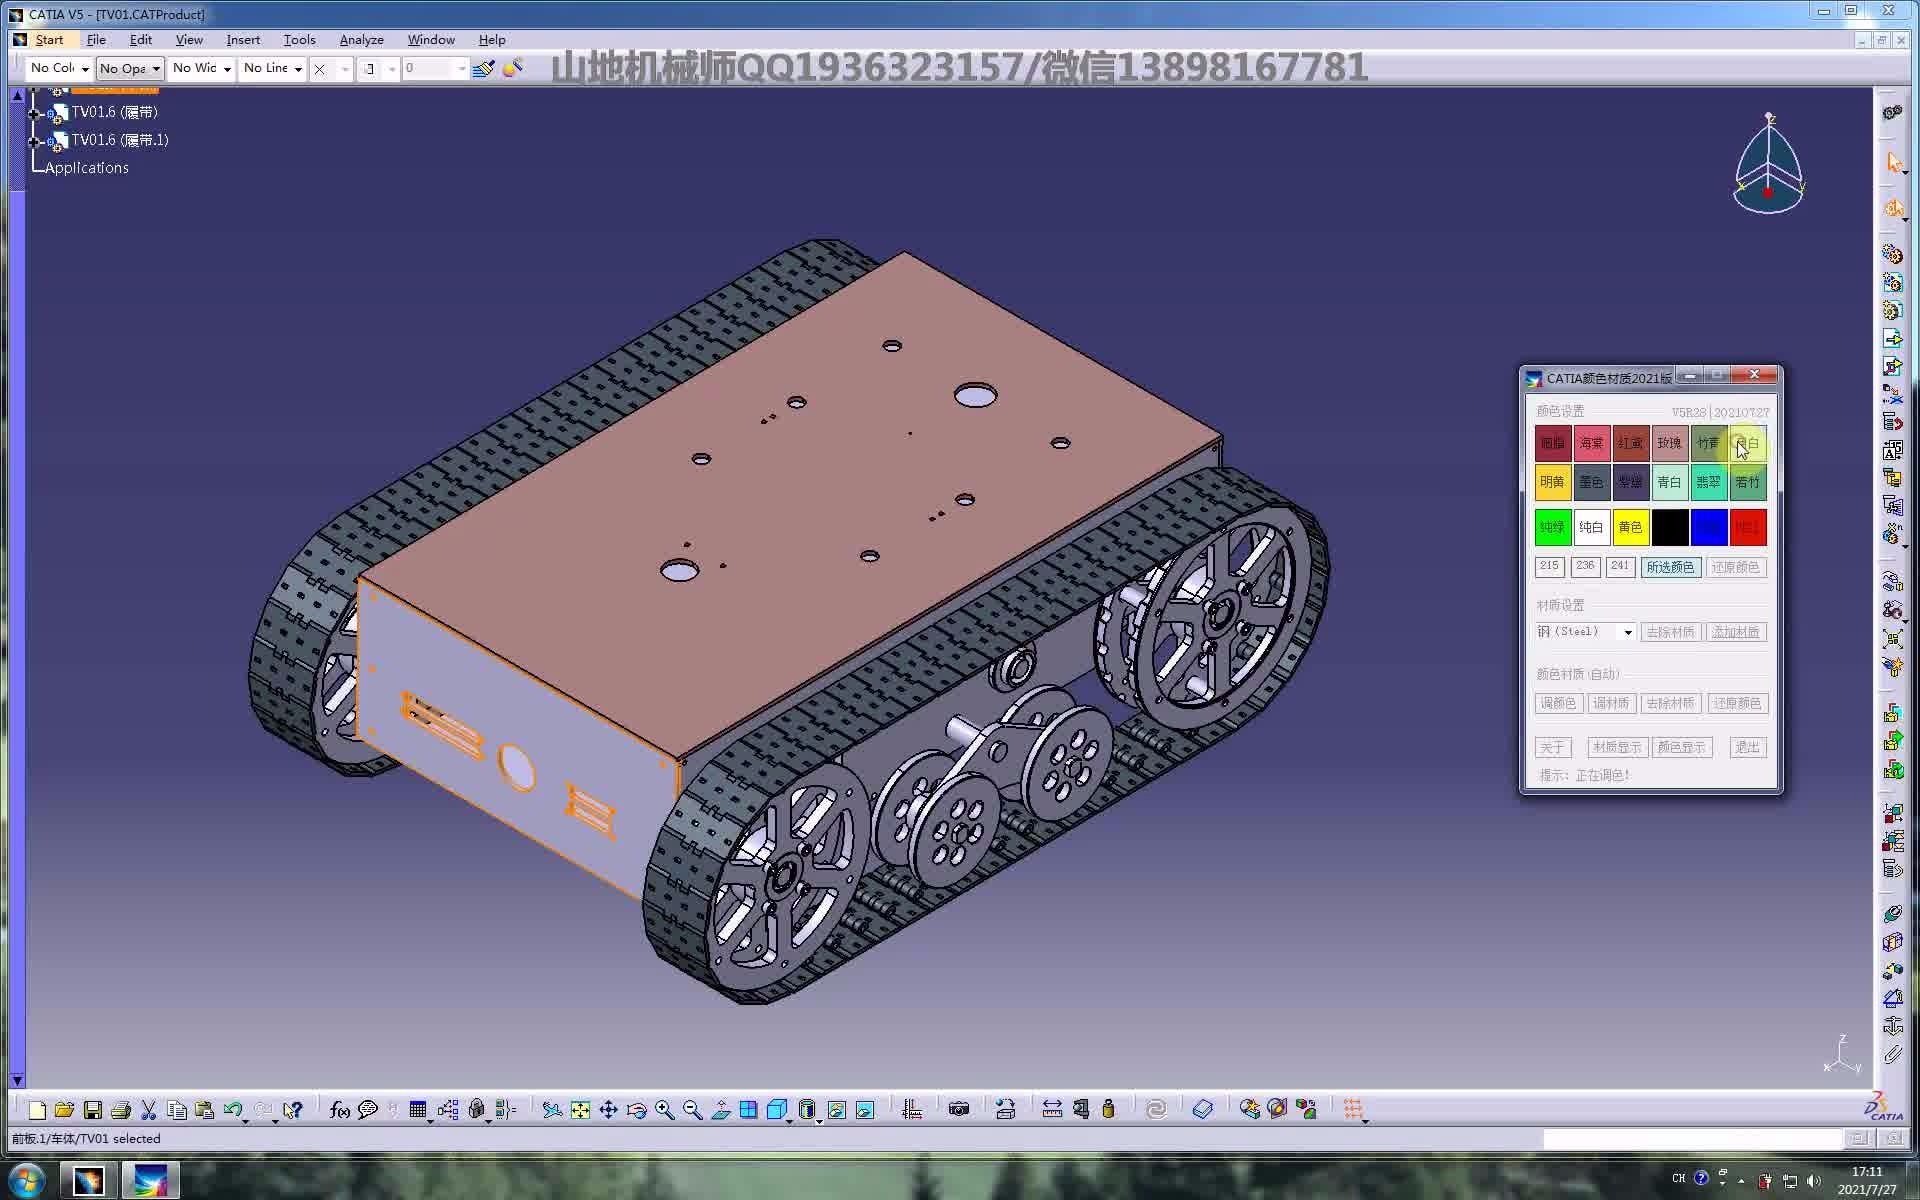Click the Select arrow icon in right toolbar
The image size is (1920, 1200).
coord(1893,163)
